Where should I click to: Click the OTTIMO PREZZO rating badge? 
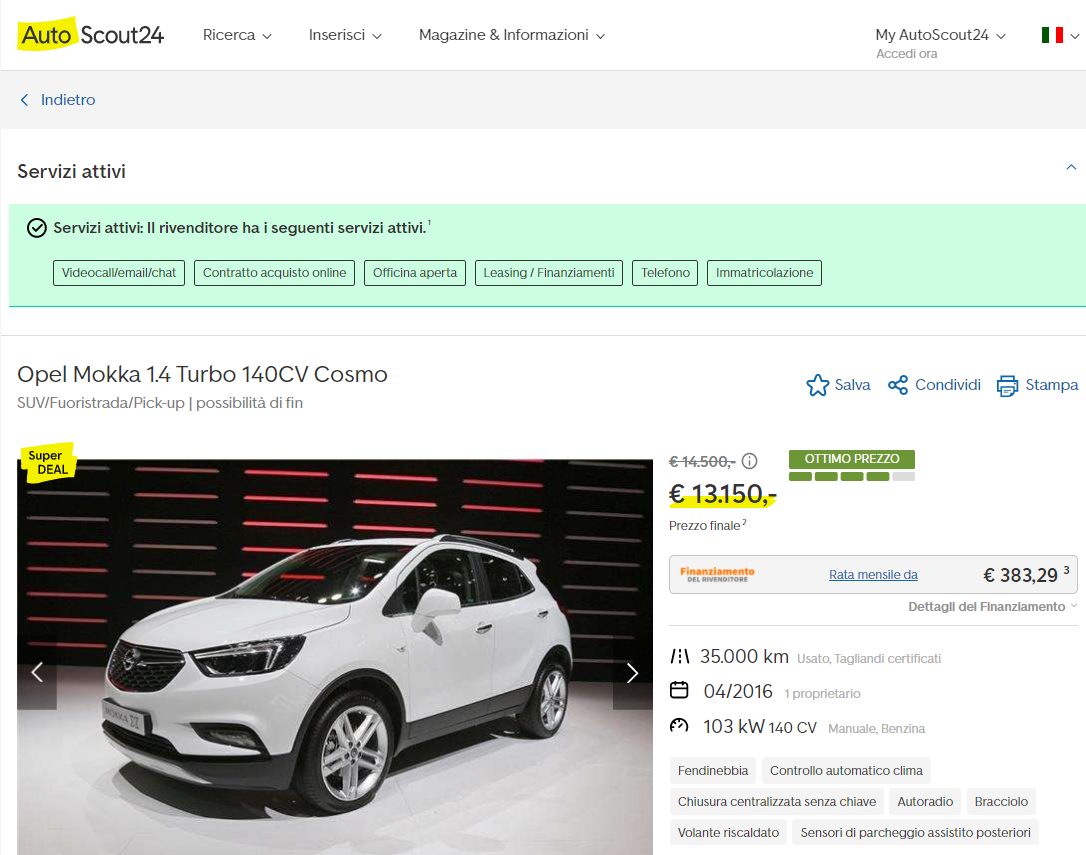852,459
